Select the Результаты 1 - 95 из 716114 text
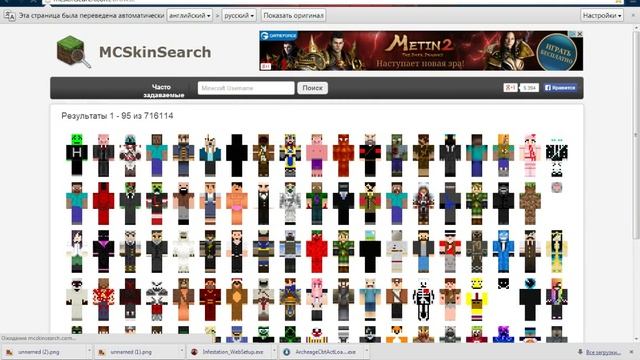Image resolution: width=640 pixels, height=360 pixels. coord(117,116)
